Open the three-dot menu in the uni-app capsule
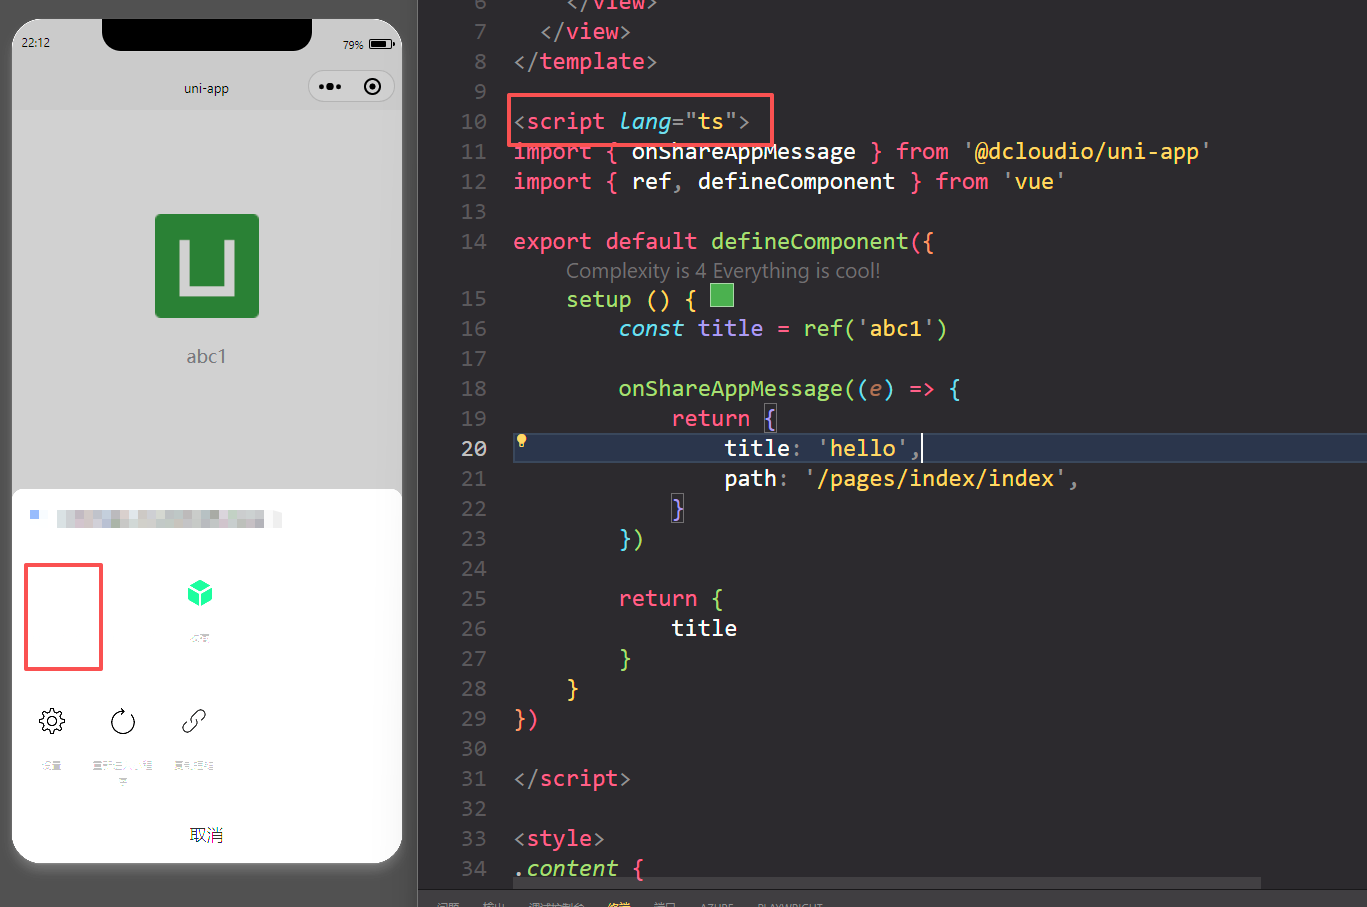 (x=330, y=87)
